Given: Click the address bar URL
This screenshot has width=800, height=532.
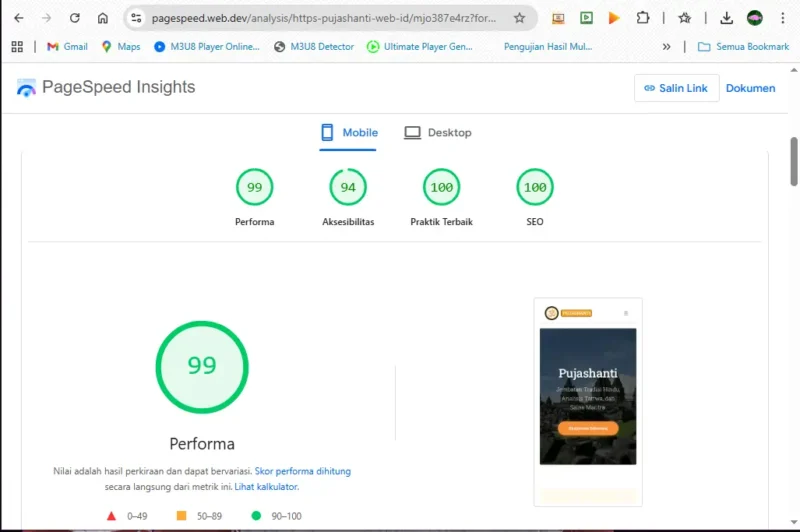Looking at the screenshot, I should 323,18.
